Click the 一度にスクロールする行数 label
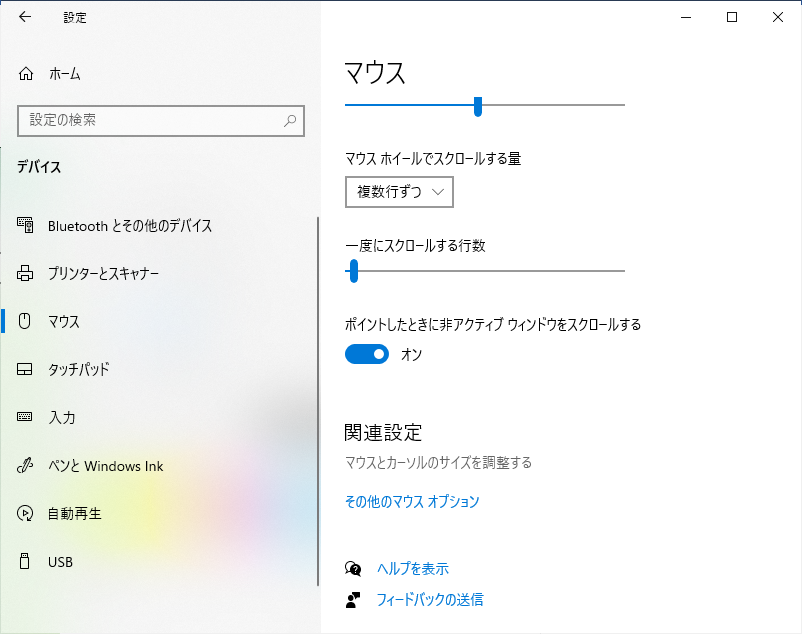 415,246
